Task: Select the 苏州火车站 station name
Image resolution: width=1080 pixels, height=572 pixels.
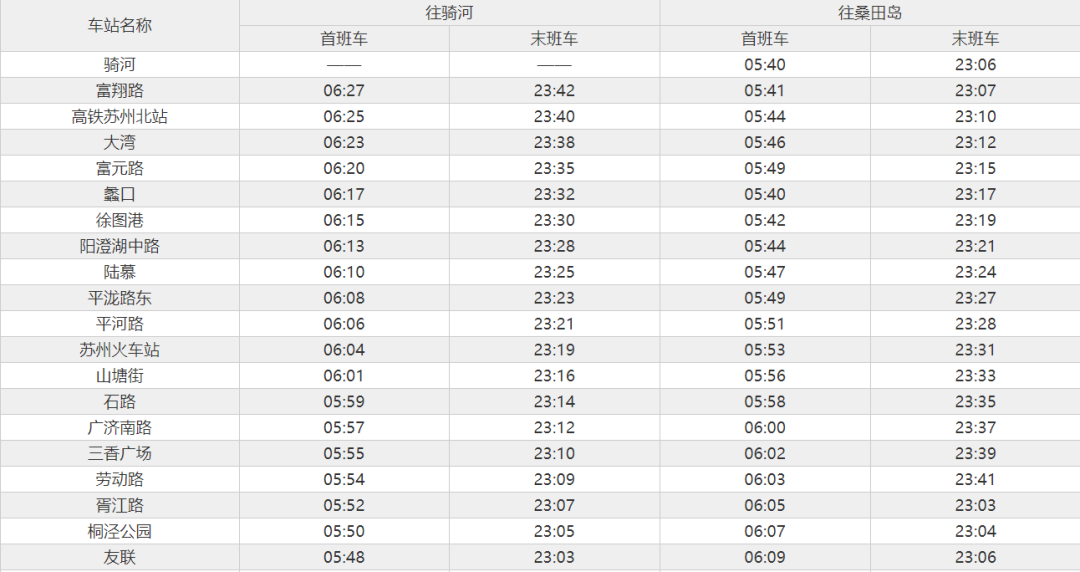Action: [119, 350]
